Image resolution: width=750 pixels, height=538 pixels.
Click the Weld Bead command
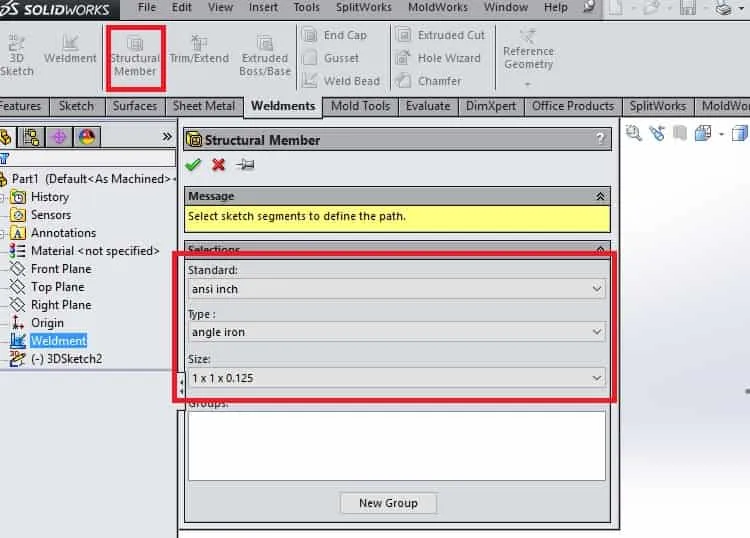[342, 81]
